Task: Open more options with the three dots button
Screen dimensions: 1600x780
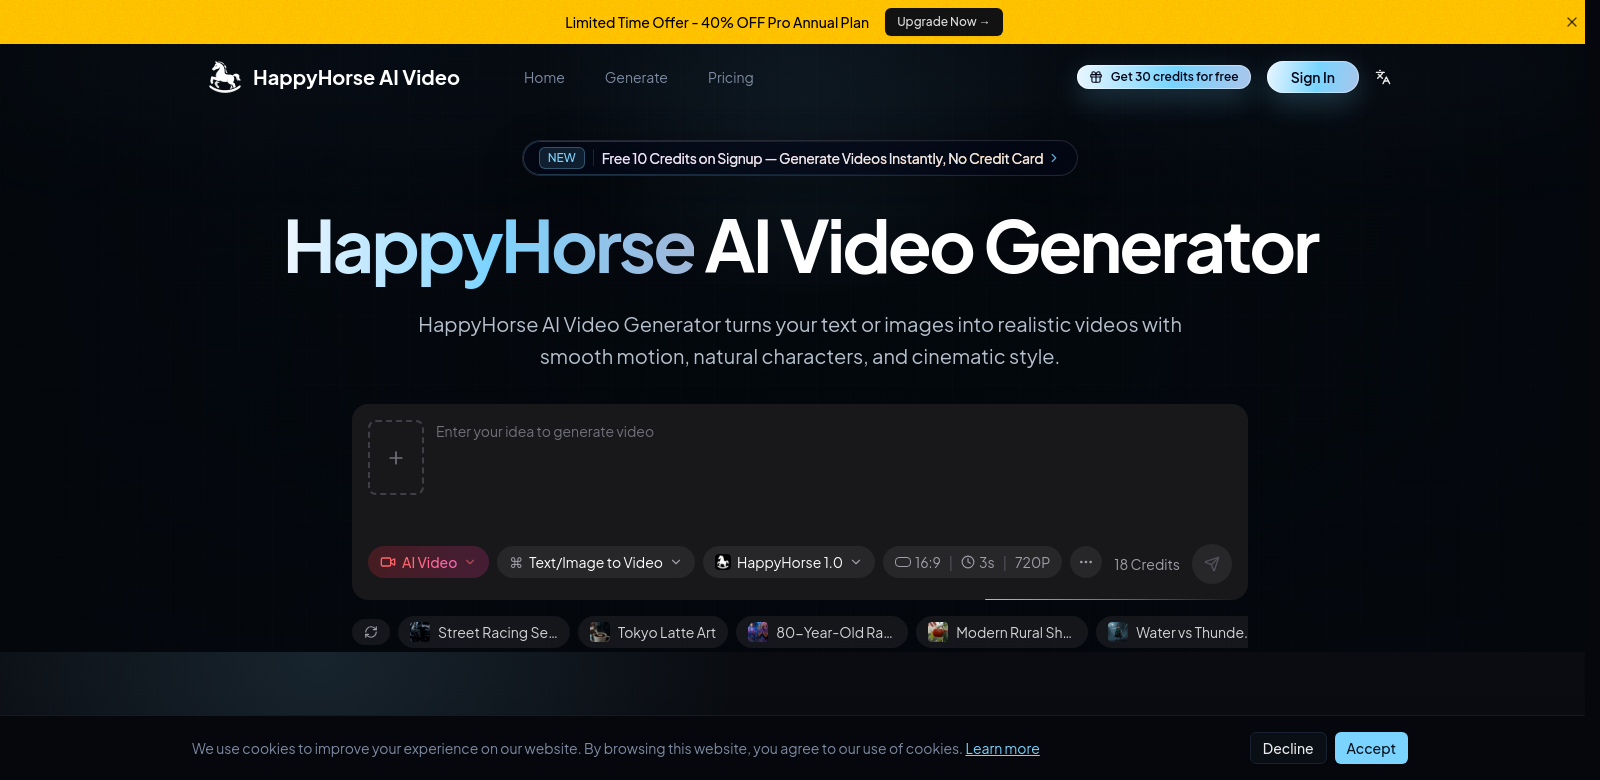Action: [x=1086, y=562]
